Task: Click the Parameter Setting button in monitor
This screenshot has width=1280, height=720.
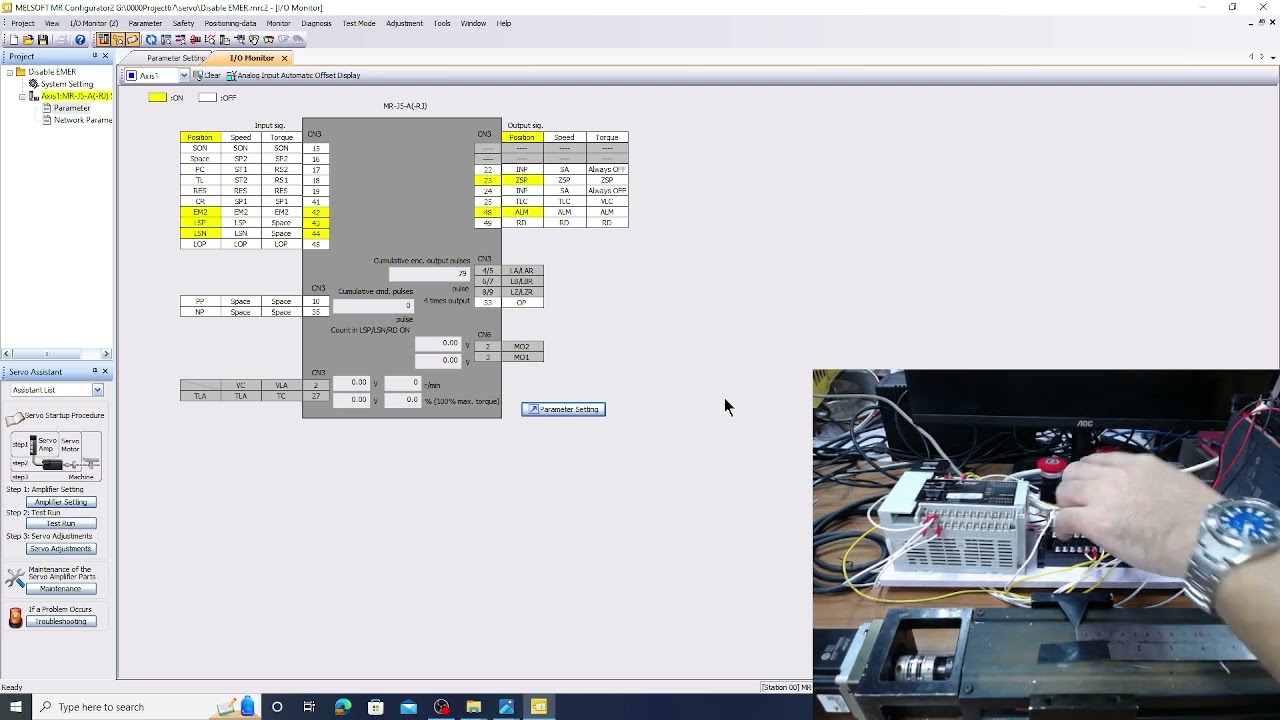Action: pos(563,409)
